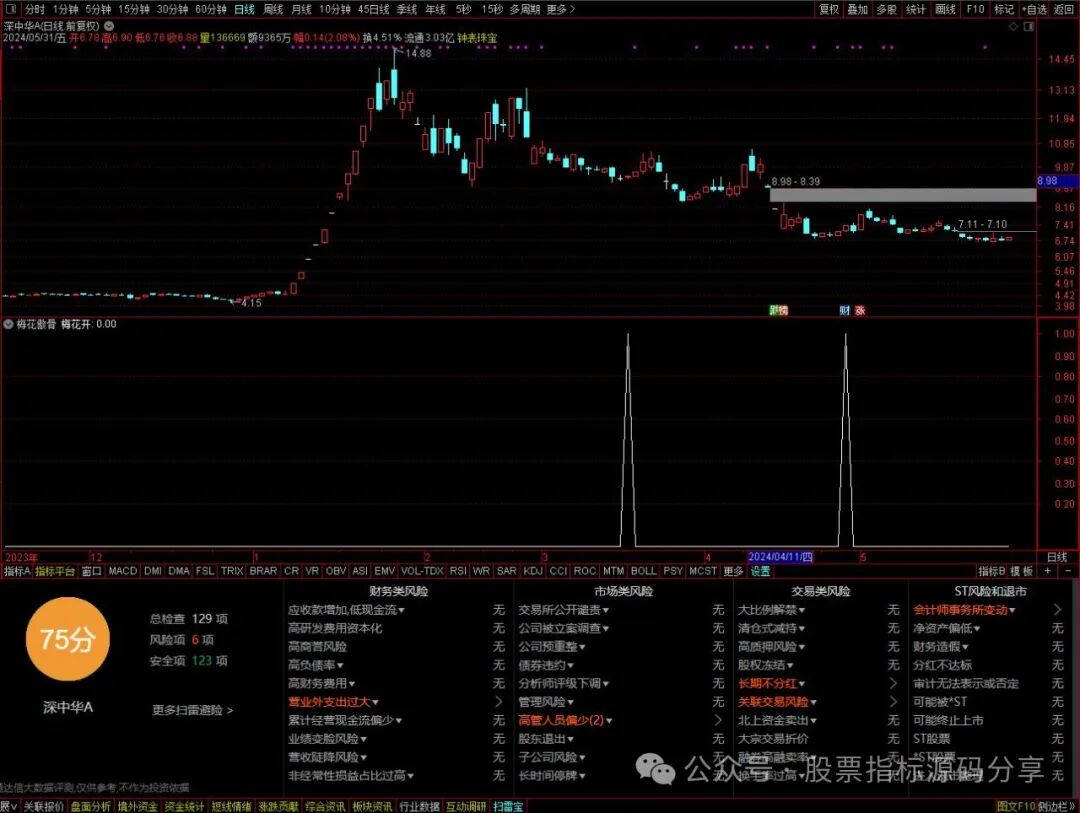Click the 返回 button
The width and height of the screenshot is (1080, 813).
[1063, 9]
